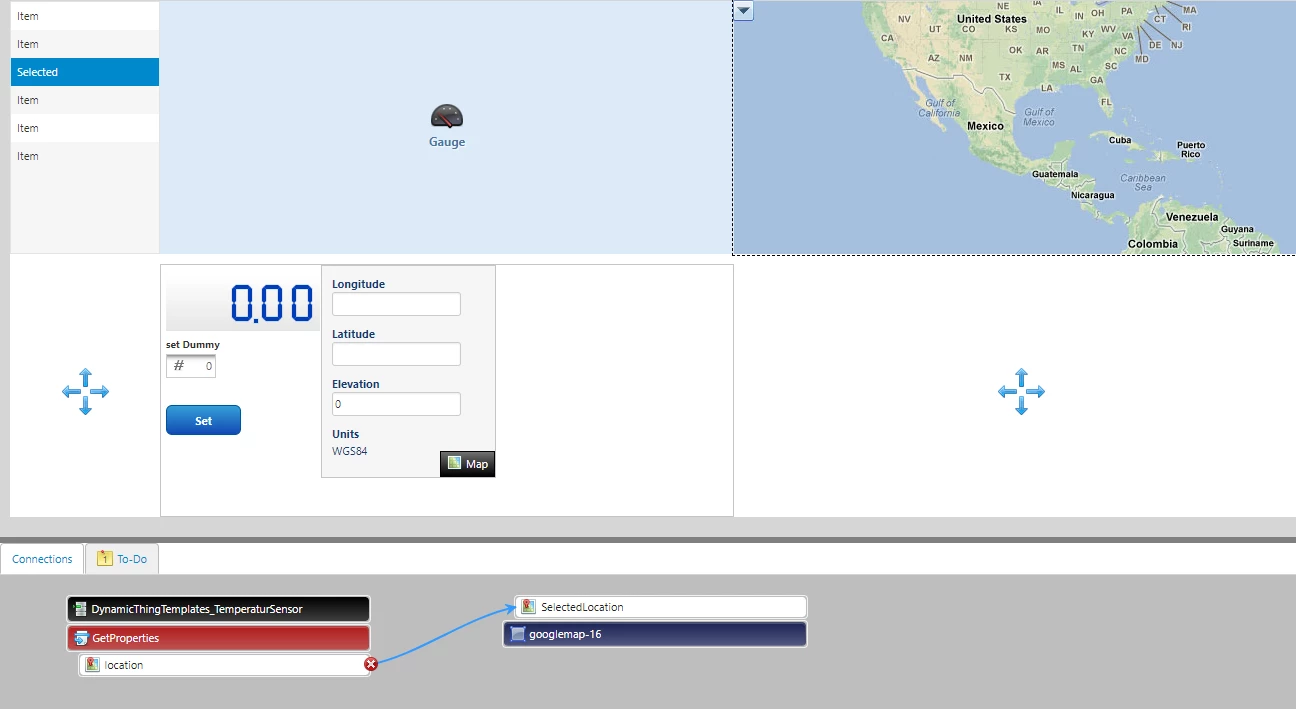Click the Gulf of California map label
Image resolution: width=1296 pixels, height=709 pixels.
pyautogui.click(x=940, y=108)
